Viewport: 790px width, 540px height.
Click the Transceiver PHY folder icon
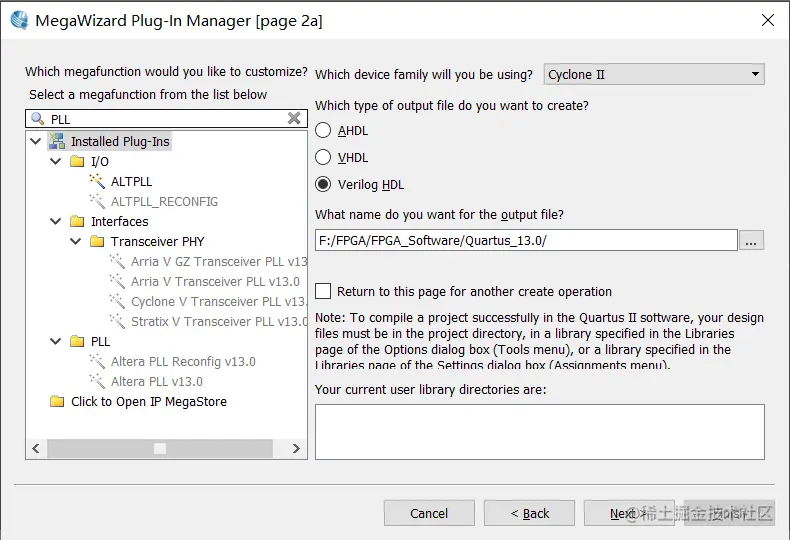[x=97, y=241]
